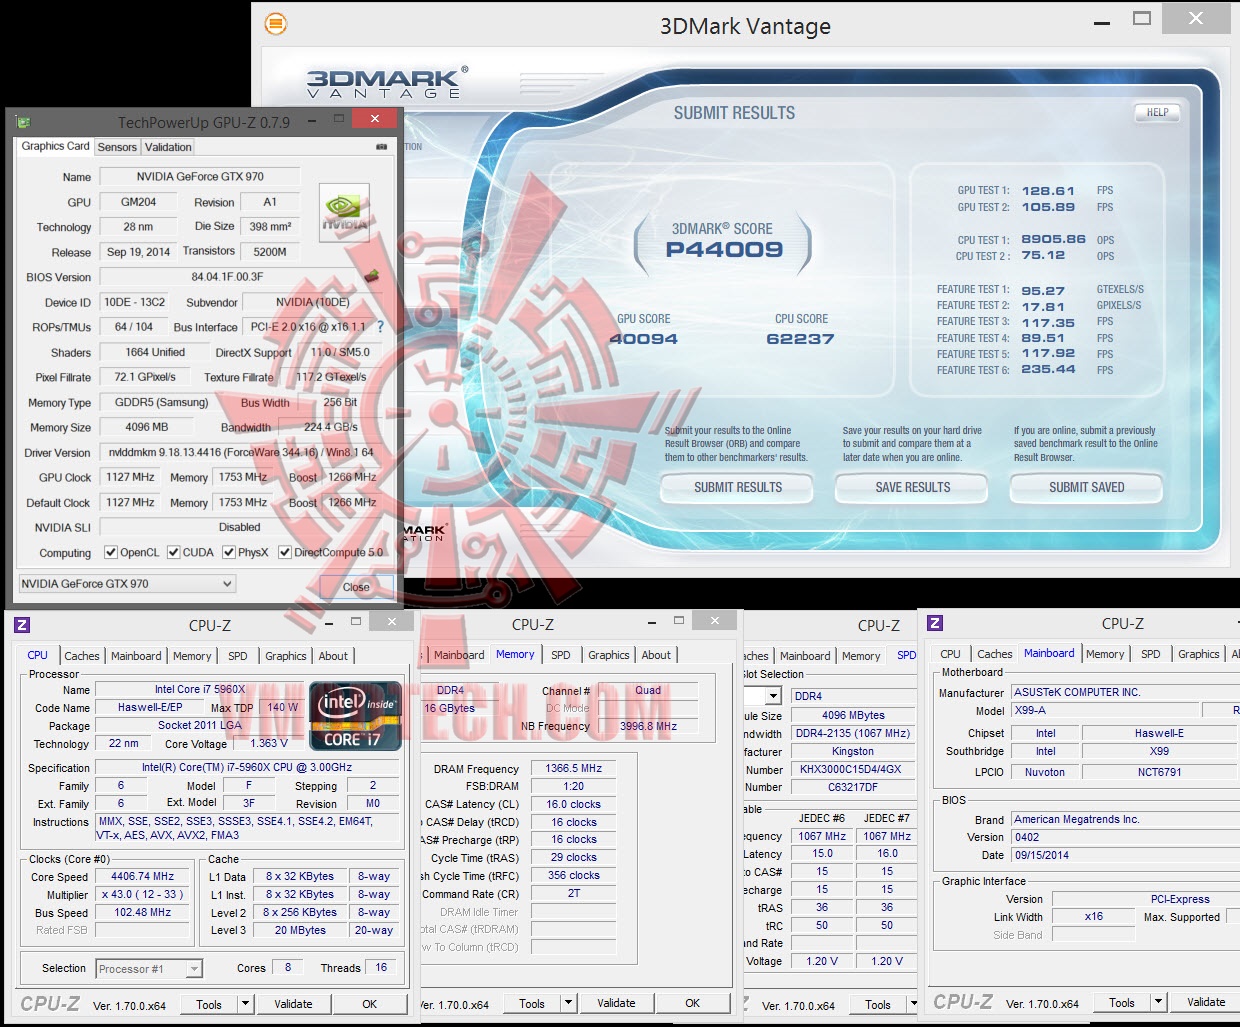The height and width of the screenshot is (1027, 1240).
Task: Open Tools dropdown arrow in first CPU-Z window
Action: (246, 1004)
